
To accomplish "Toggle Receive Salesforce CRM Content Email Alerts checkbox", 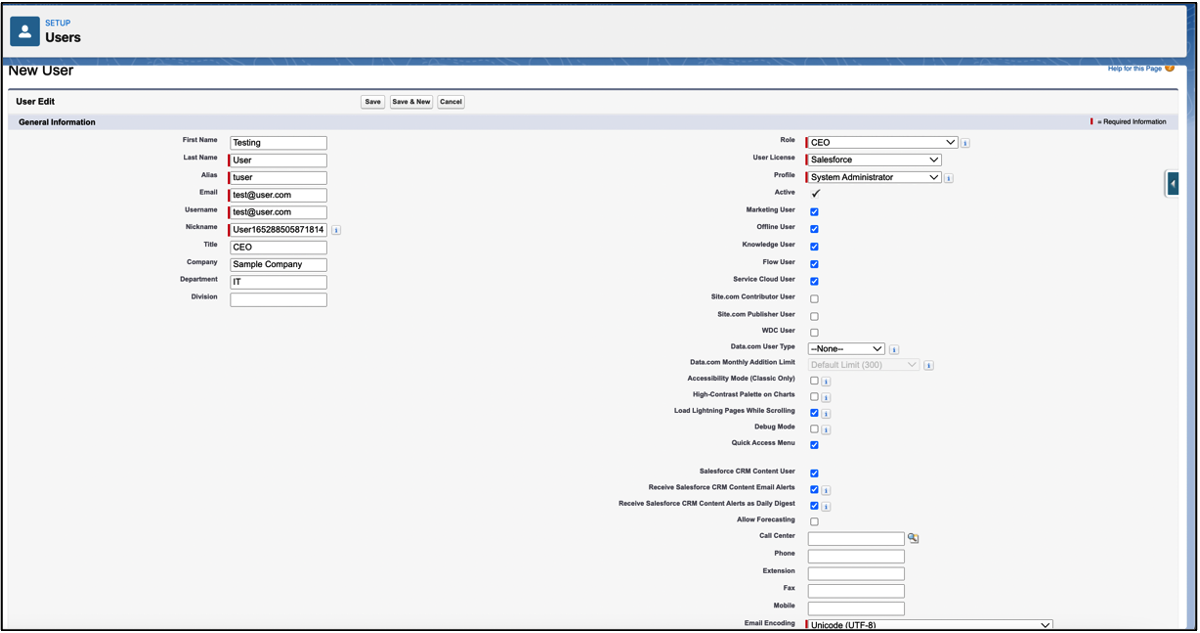I will 814,490.
